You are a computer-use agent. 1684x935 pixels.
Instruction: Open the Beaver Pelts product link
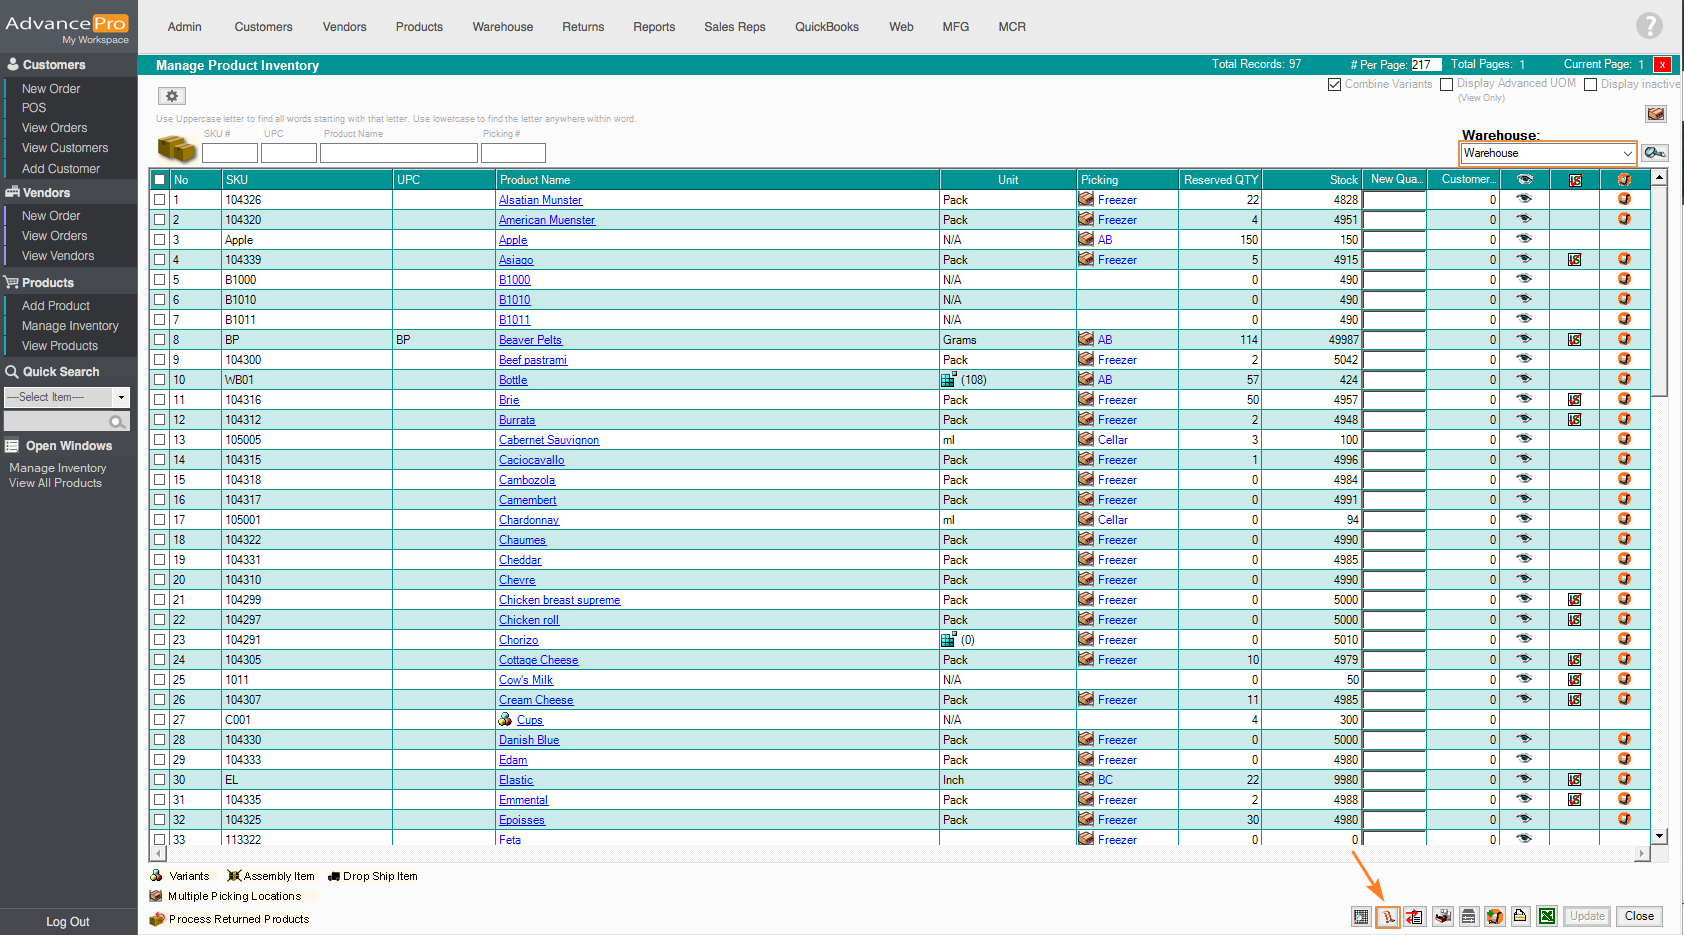530,340
